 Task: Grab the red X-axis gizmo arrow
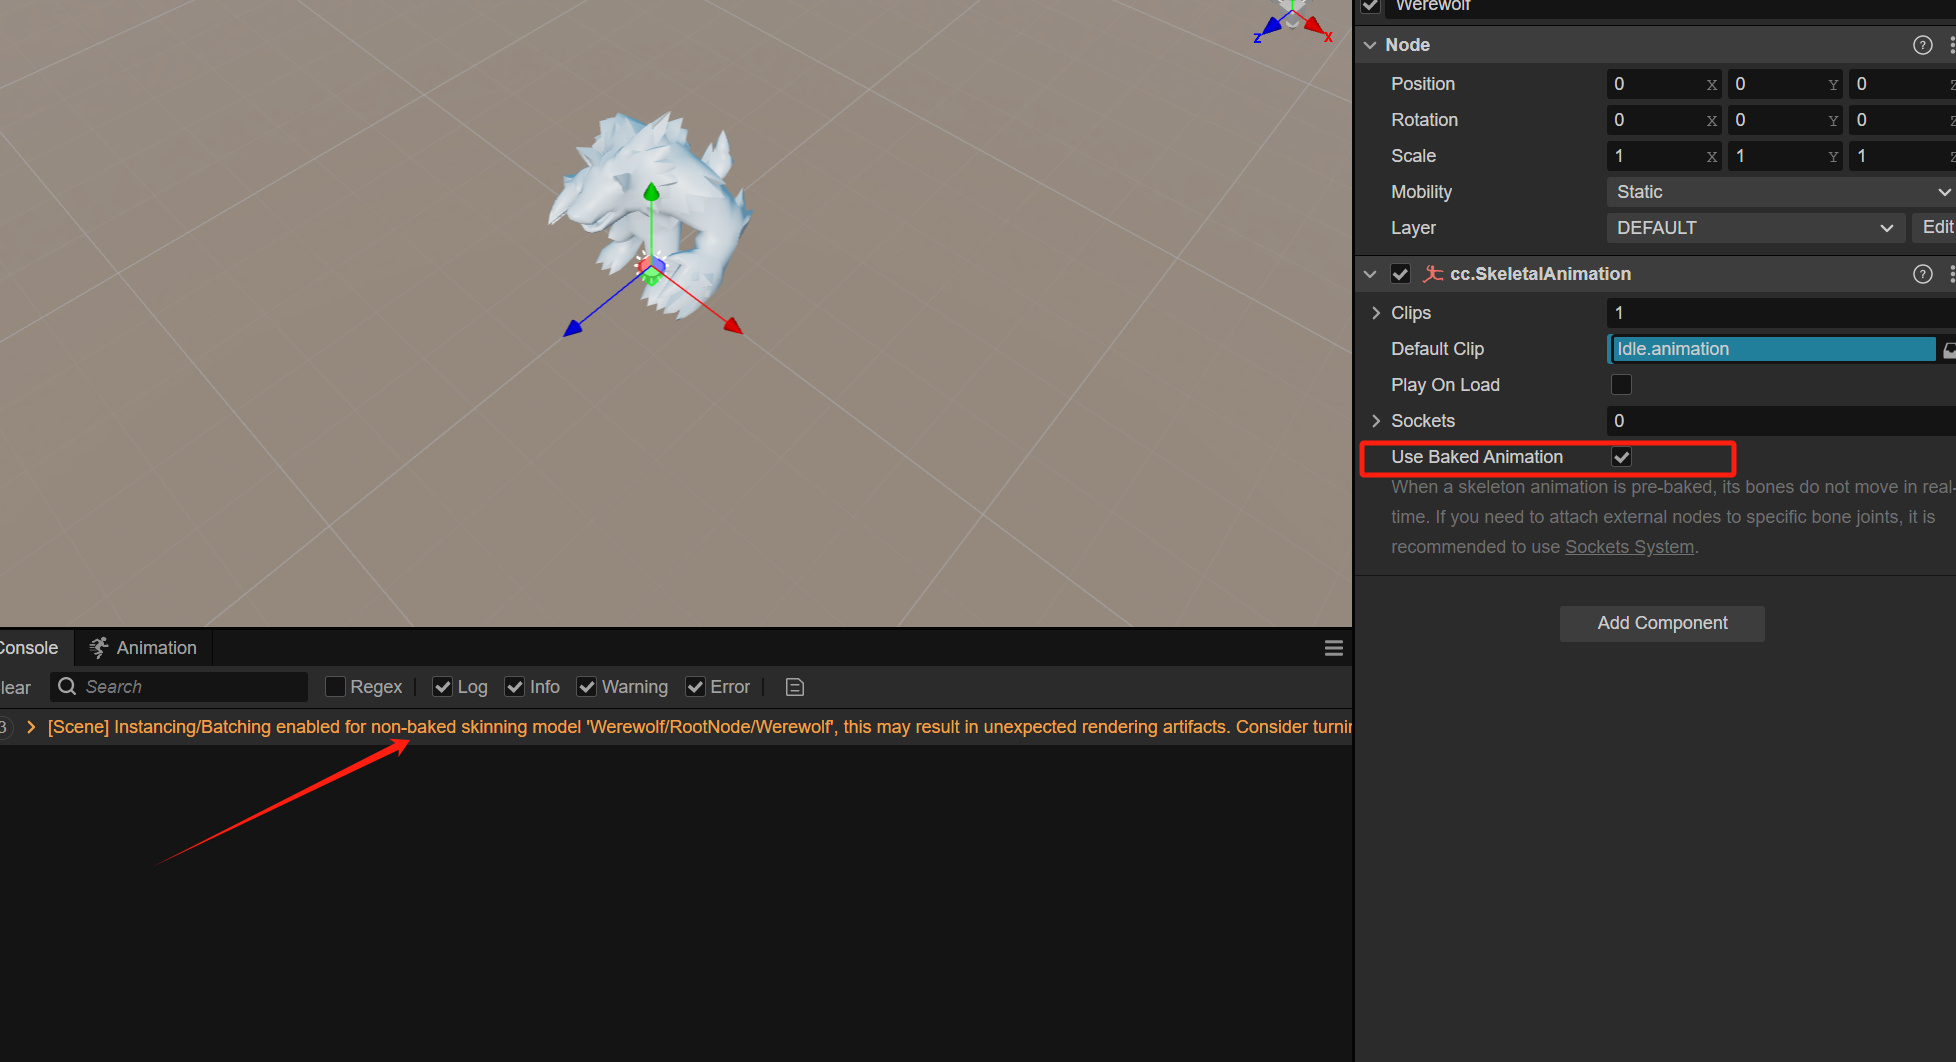point(733,325)
